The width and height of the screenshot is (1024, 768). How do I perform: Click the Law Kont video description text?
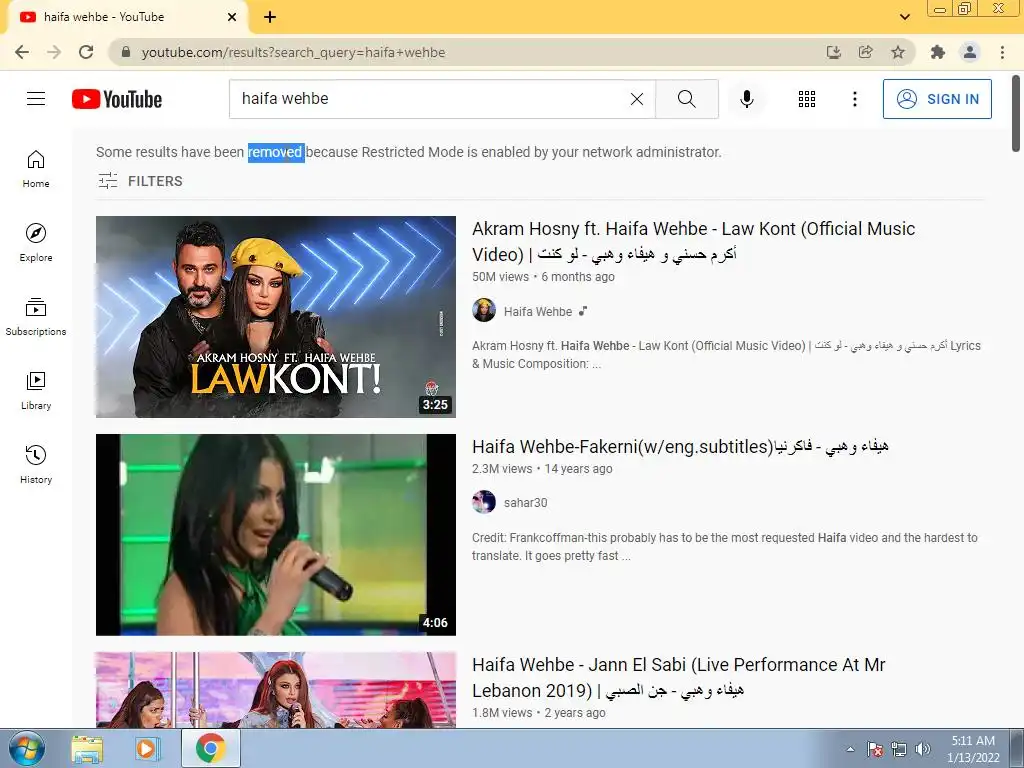click(726, 355)
